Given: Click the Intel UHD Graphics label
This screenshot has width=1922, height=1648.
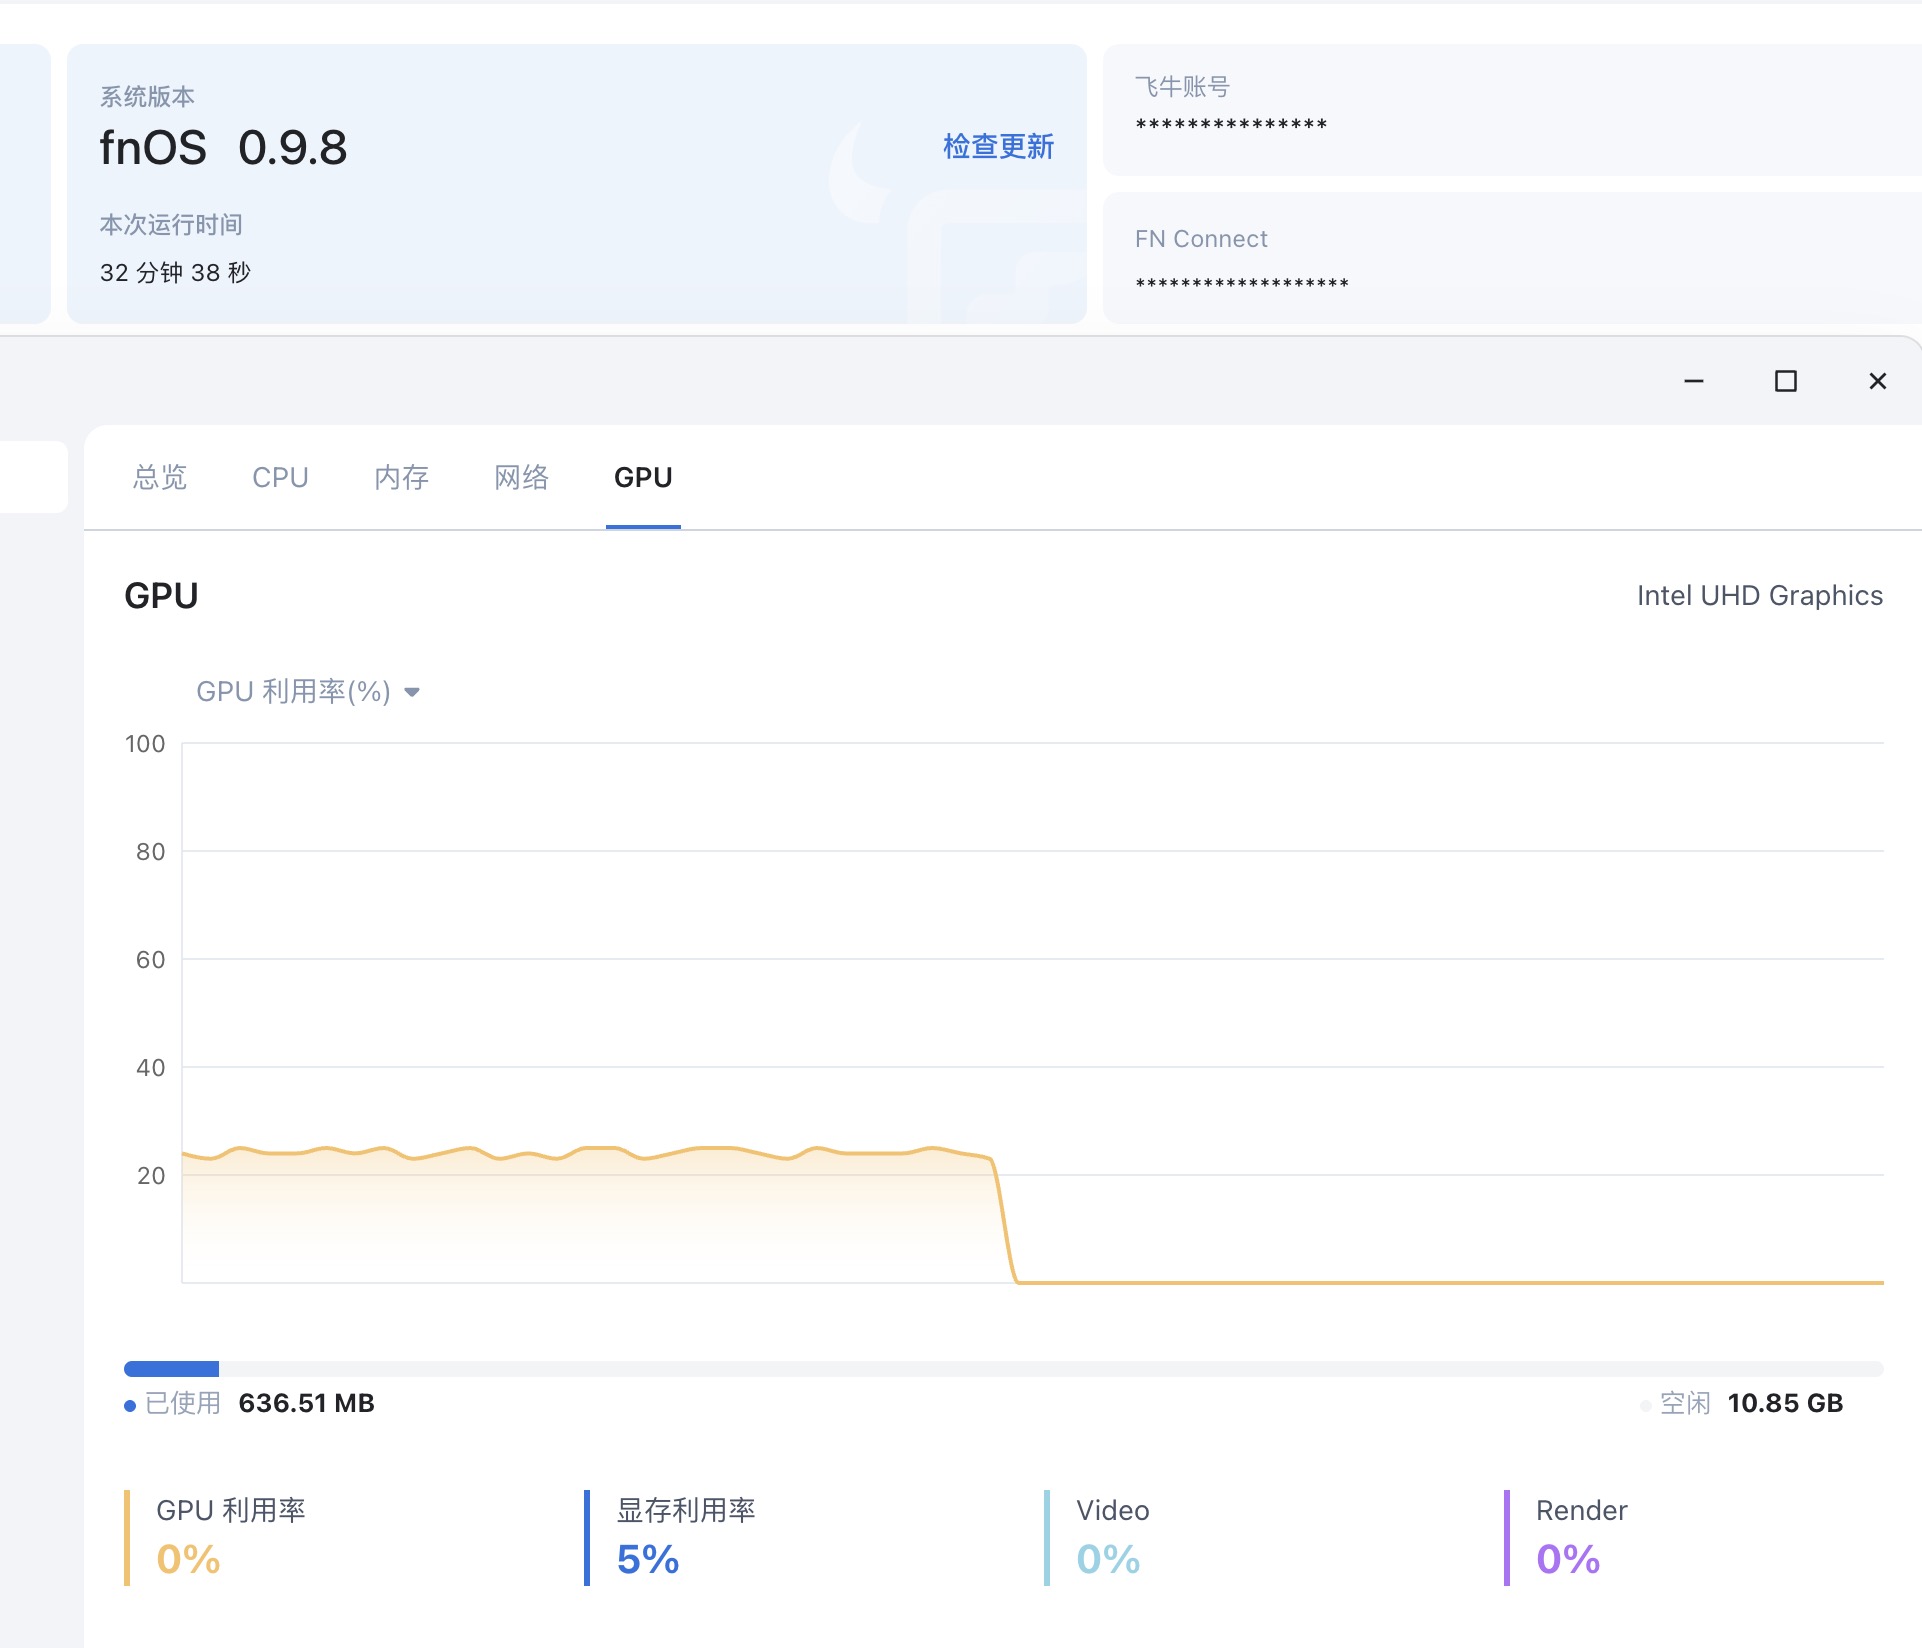Looking at the screenshot, I should point(1760,596).
